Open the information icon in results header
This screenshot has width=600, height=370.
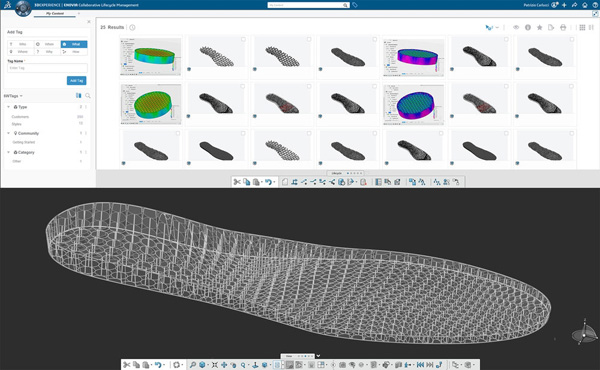point(528,28)
